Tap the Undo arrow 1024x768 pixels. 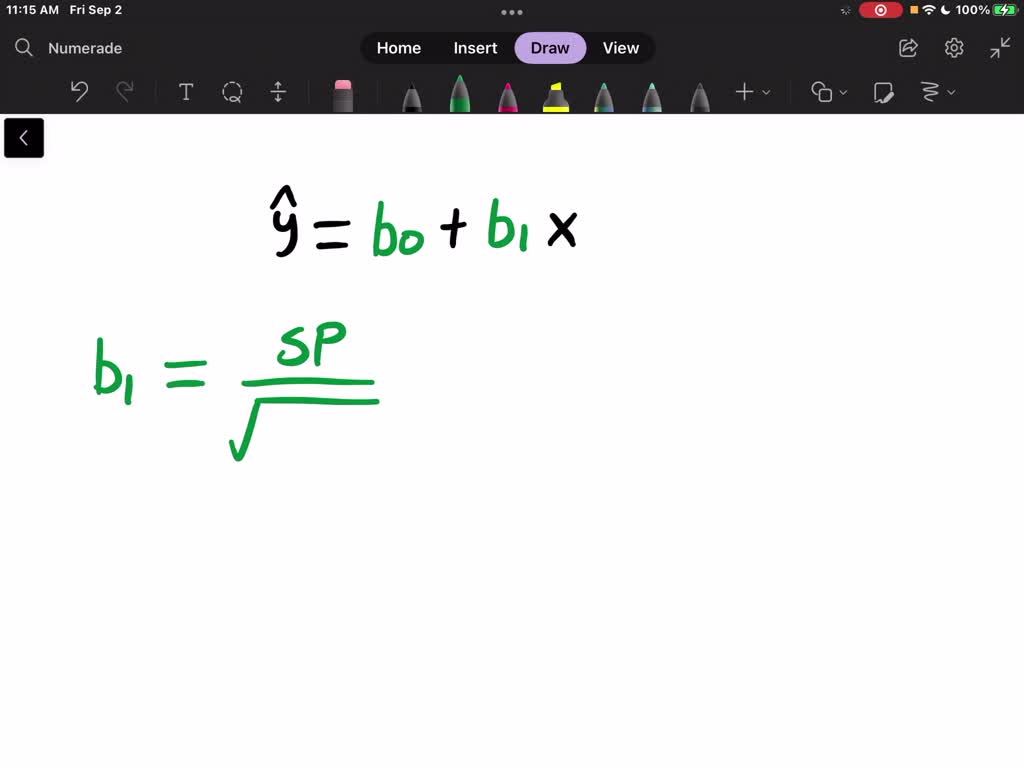(x=78, y=92)
